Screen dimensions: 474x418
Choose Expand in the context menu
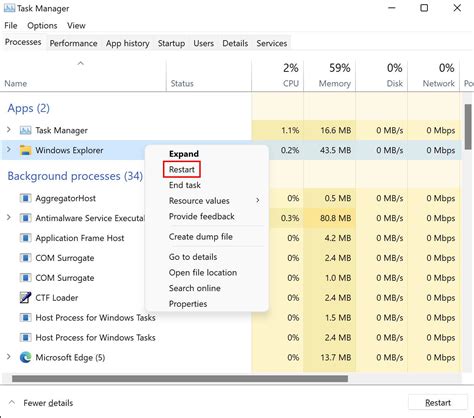184,154
